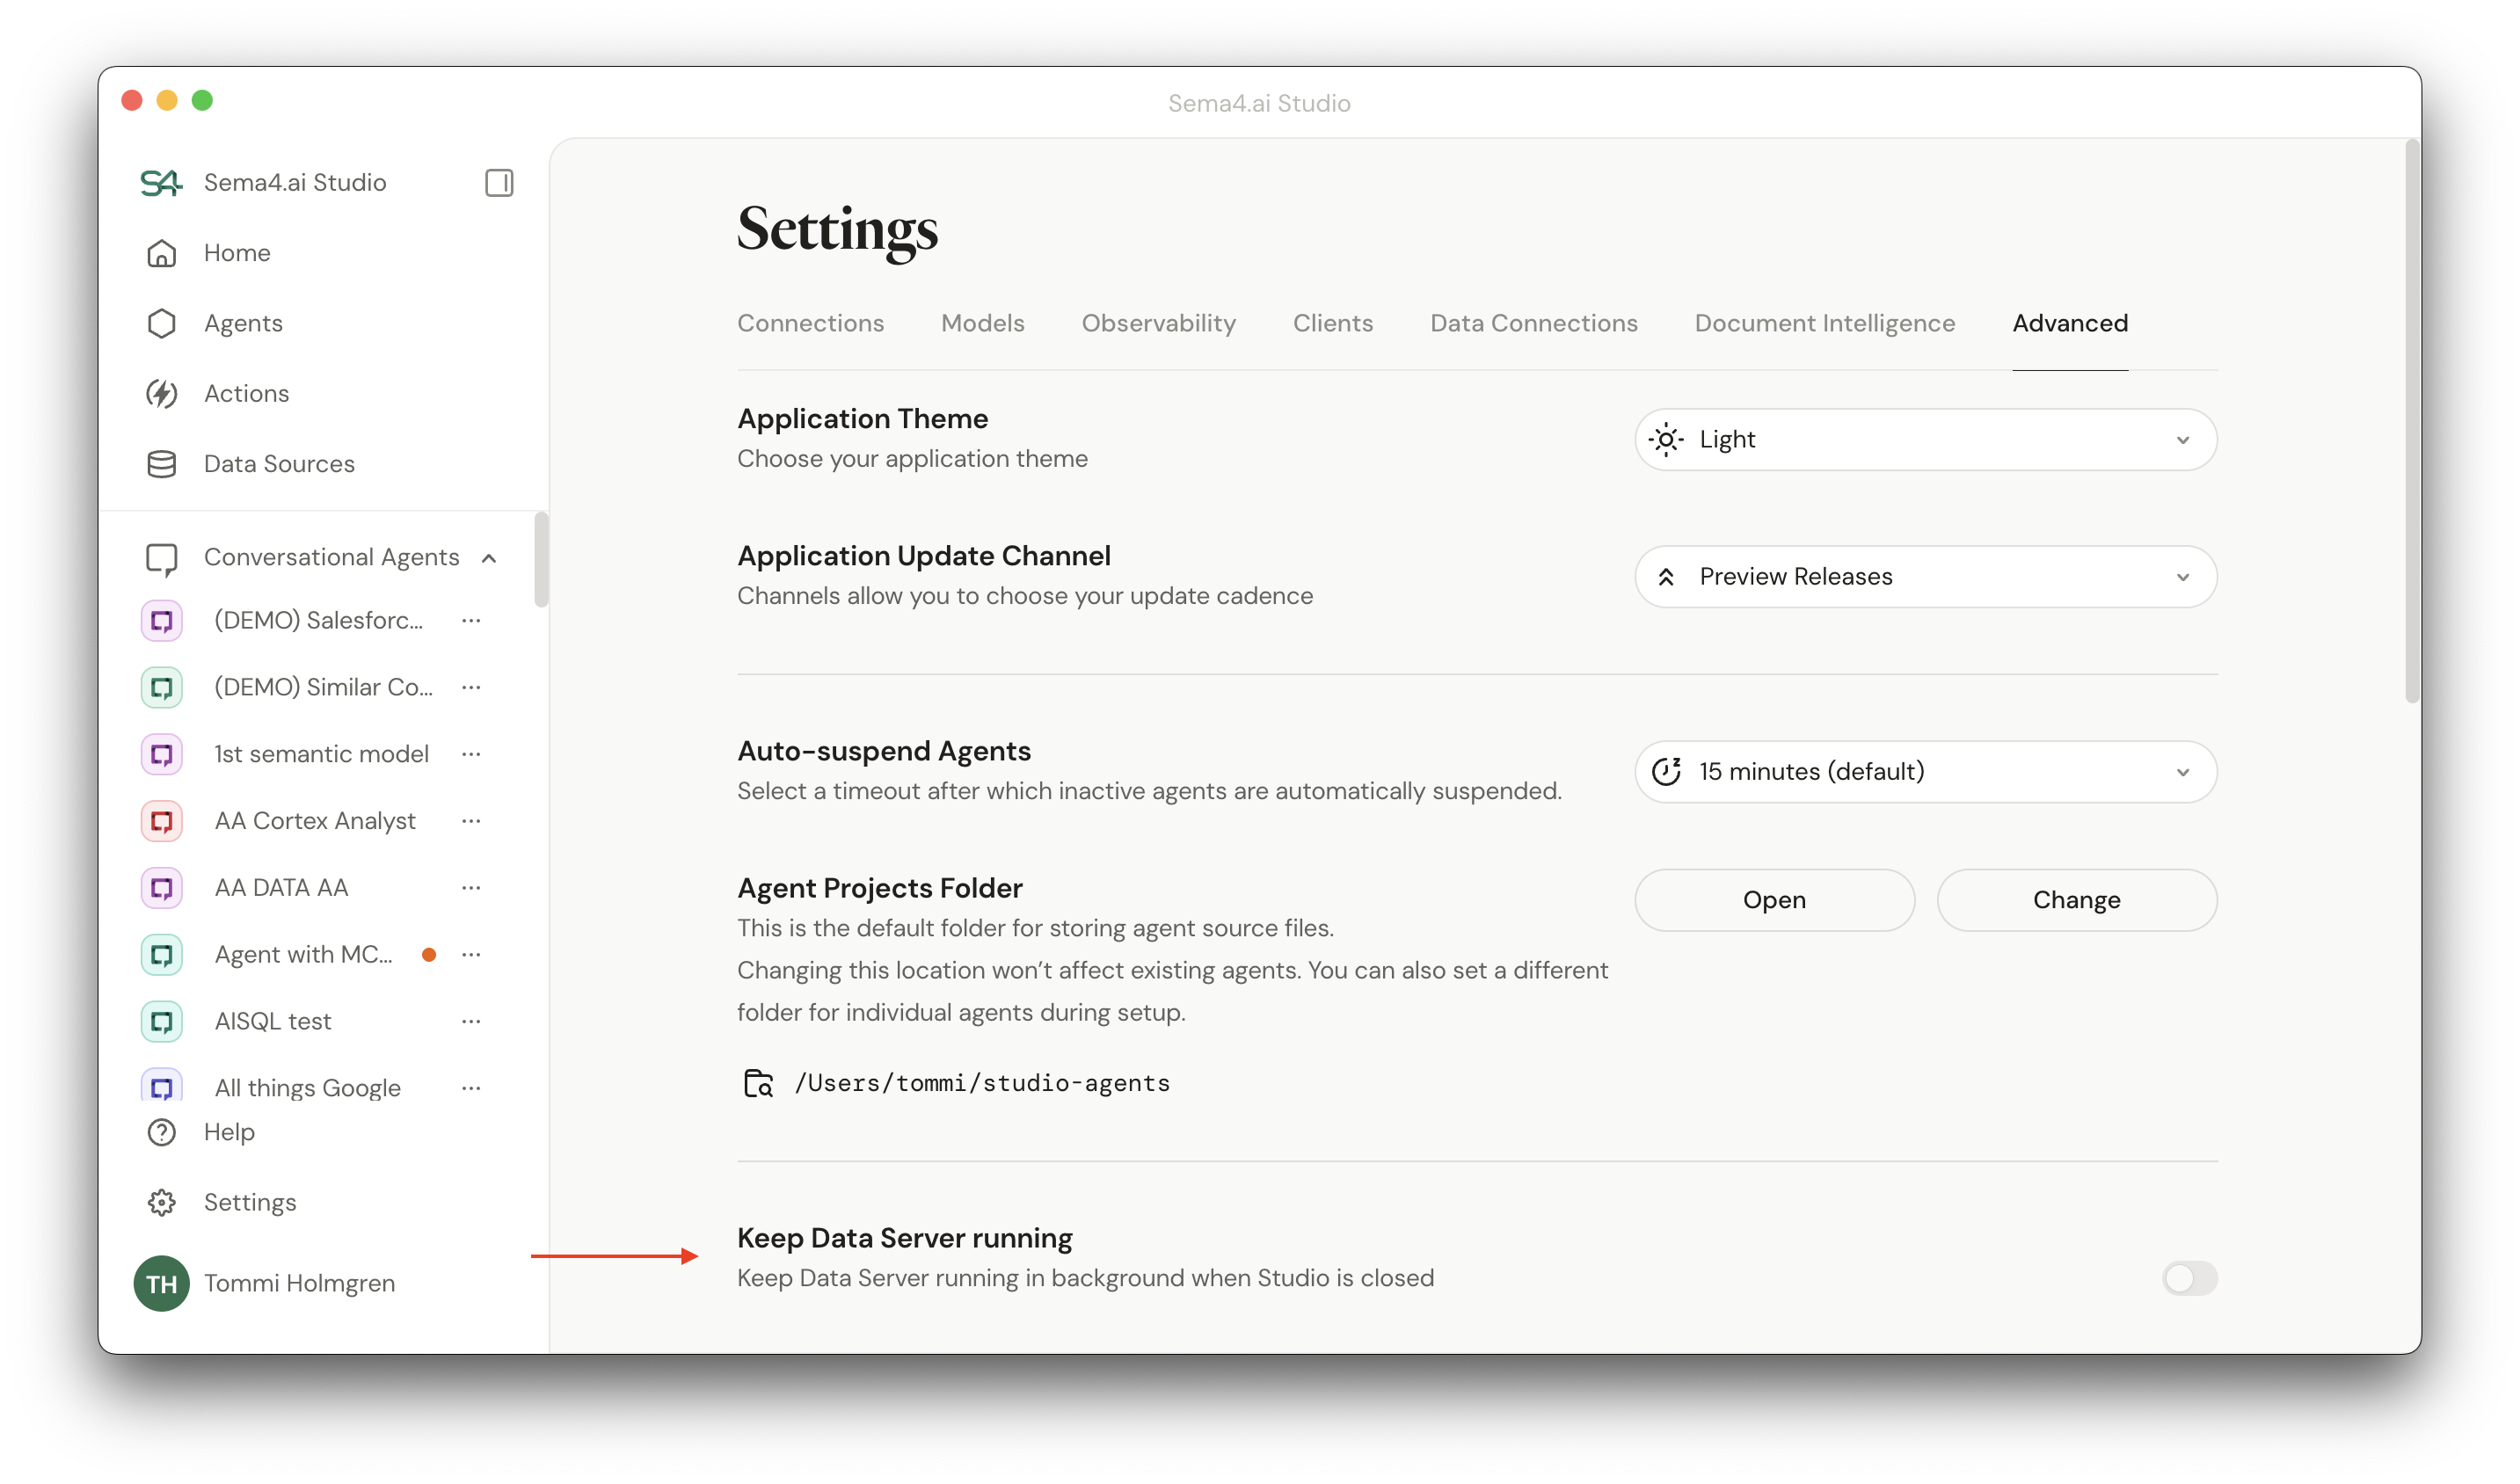Open the Application Update Channel dropdown
The height and width of the screenshot is (1484, 2520).
tap(1924, 576)
